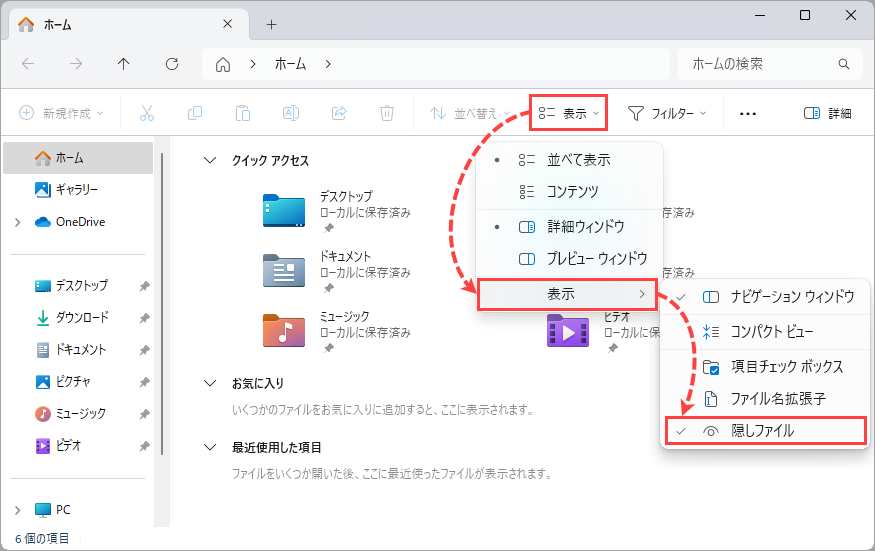Unpin デスクトップ via its sidebar pin icon
This screenshot has height=551, width=875.
point(145,286)
